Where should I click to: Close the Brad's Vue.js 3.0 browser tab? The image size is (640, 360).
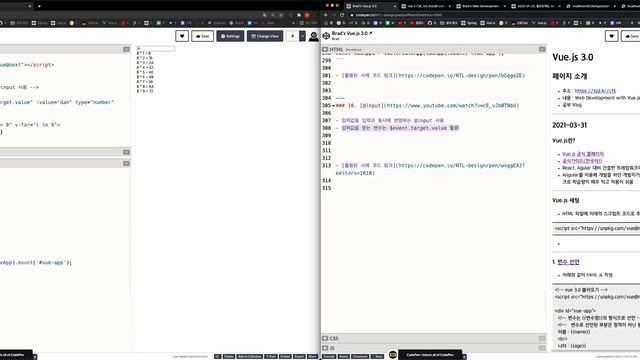pyautogui.click(x=395, y=6)
